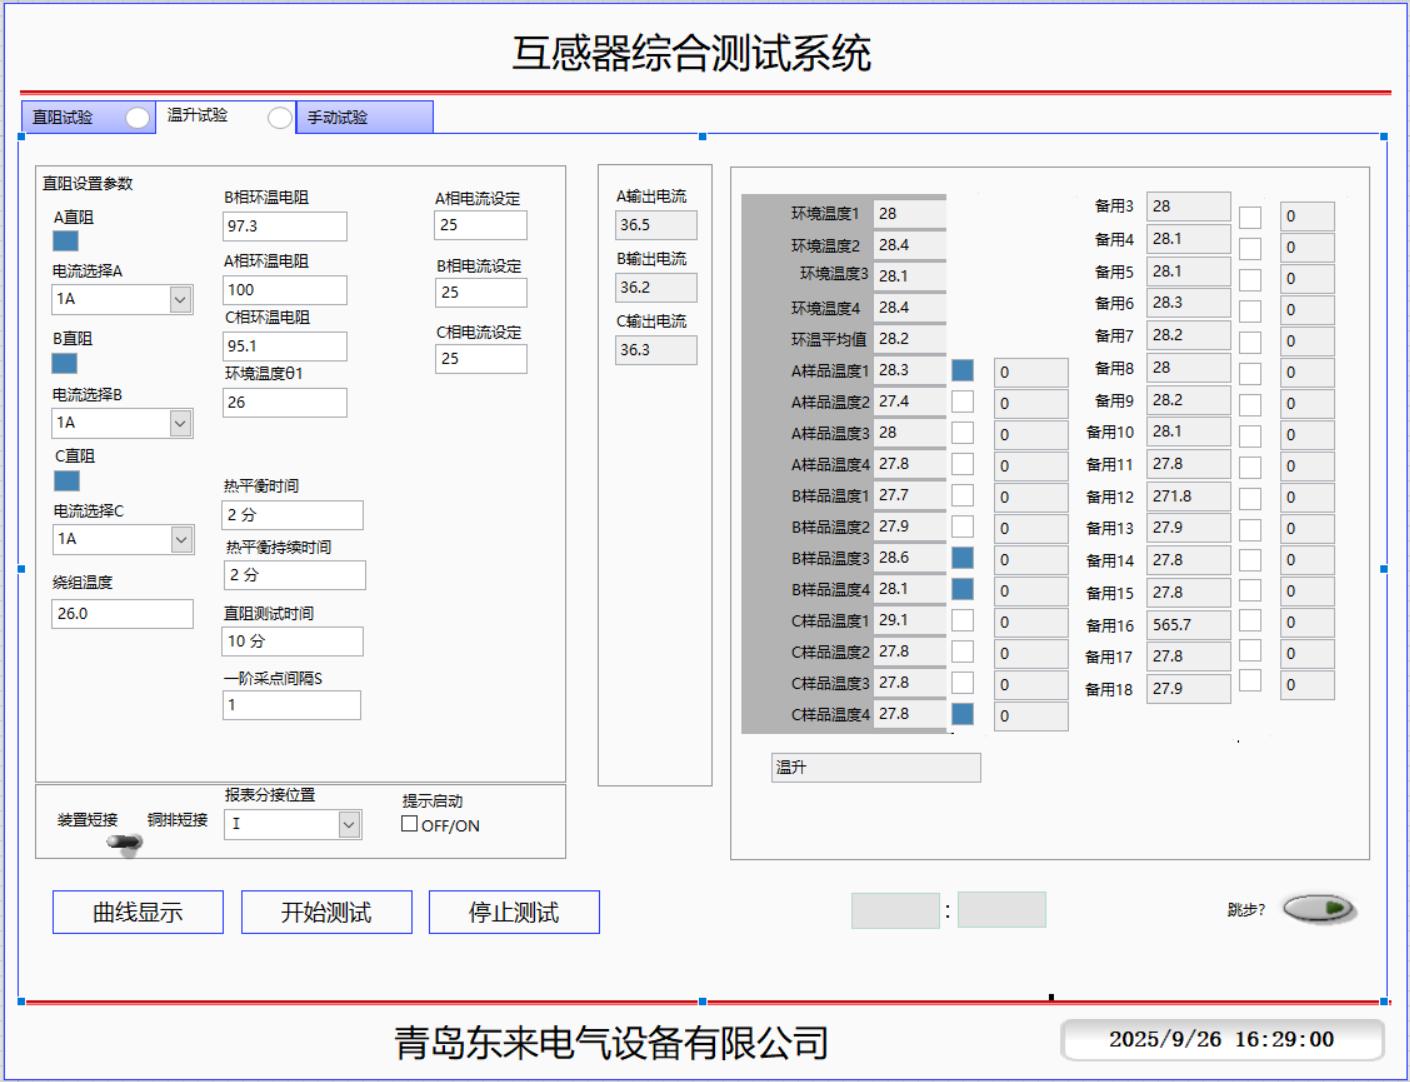Click the 开始测试 button
1410x1082 pixels.
point(326,912)
